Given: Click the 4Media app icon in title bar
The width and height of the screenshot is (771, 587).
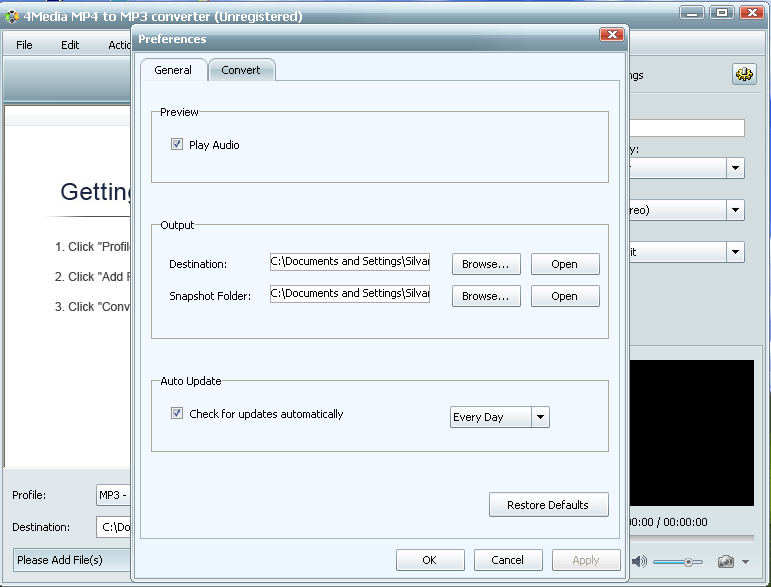Looking at the screenshot, I should tap(11, 17).
